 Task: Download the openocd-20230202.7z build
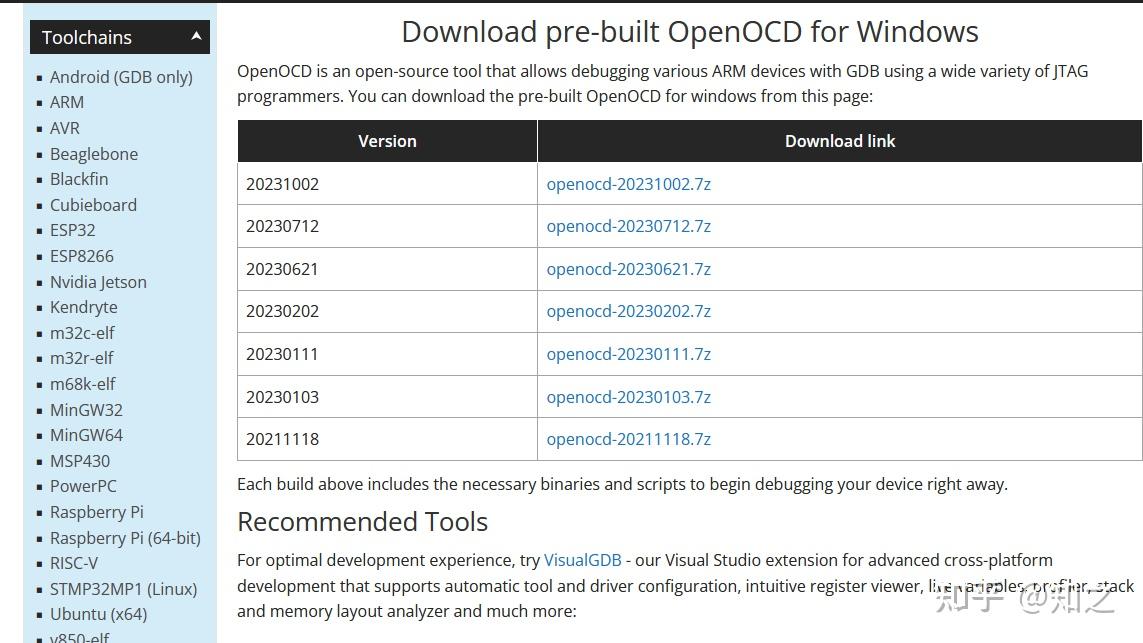click(x=629, y=311)
